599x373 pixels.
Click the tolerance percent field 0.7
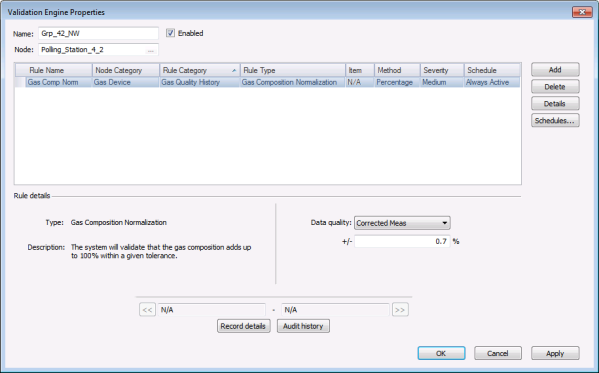(x=402, y=242)
